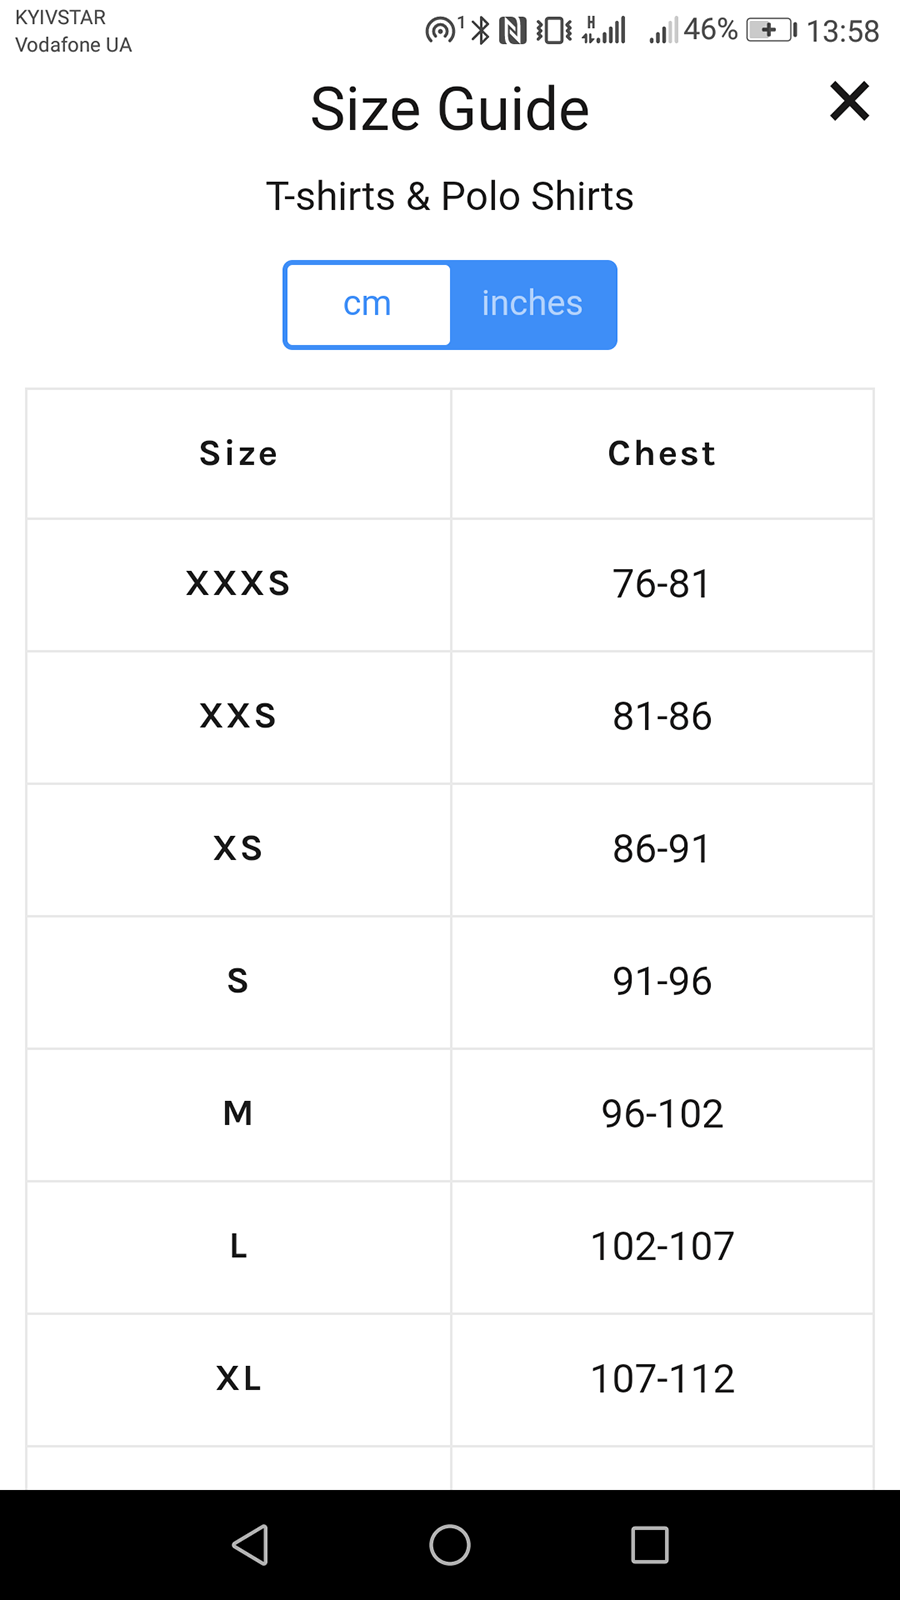
Task: Tap the XL size cell
Action: coord(238,1379)
